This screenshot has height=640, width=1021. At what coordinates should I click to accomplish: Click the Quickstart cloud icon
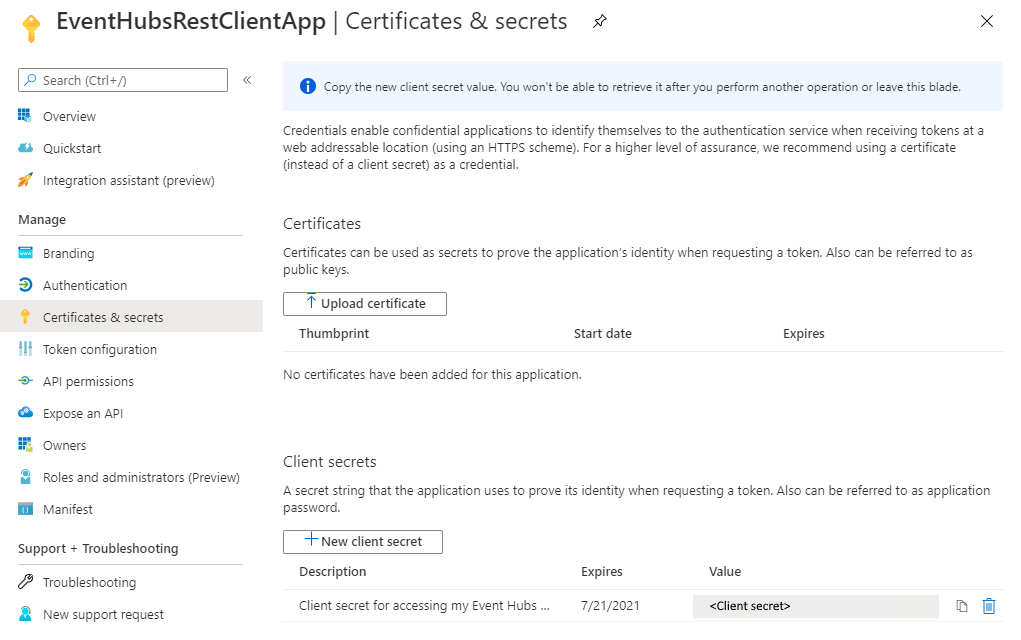(25, 149)
